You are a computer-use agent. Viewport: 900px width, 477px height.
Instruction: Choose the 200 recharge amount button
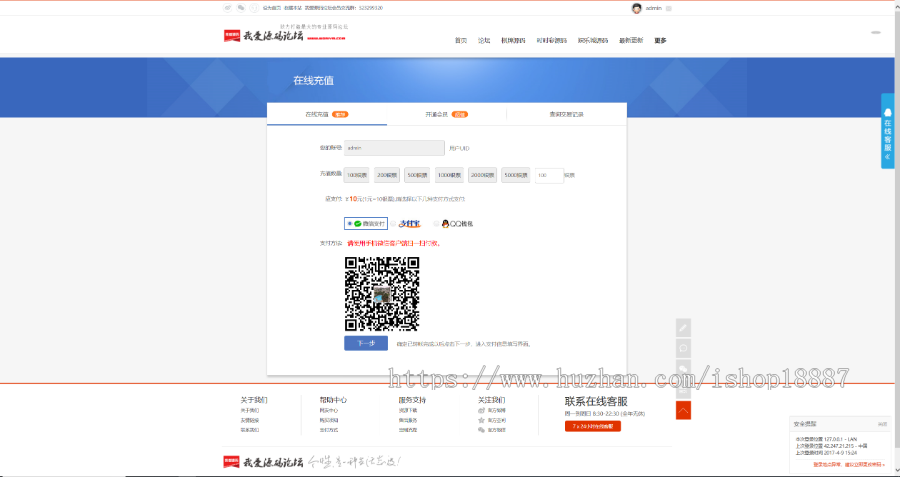click(x=387, y=175)
